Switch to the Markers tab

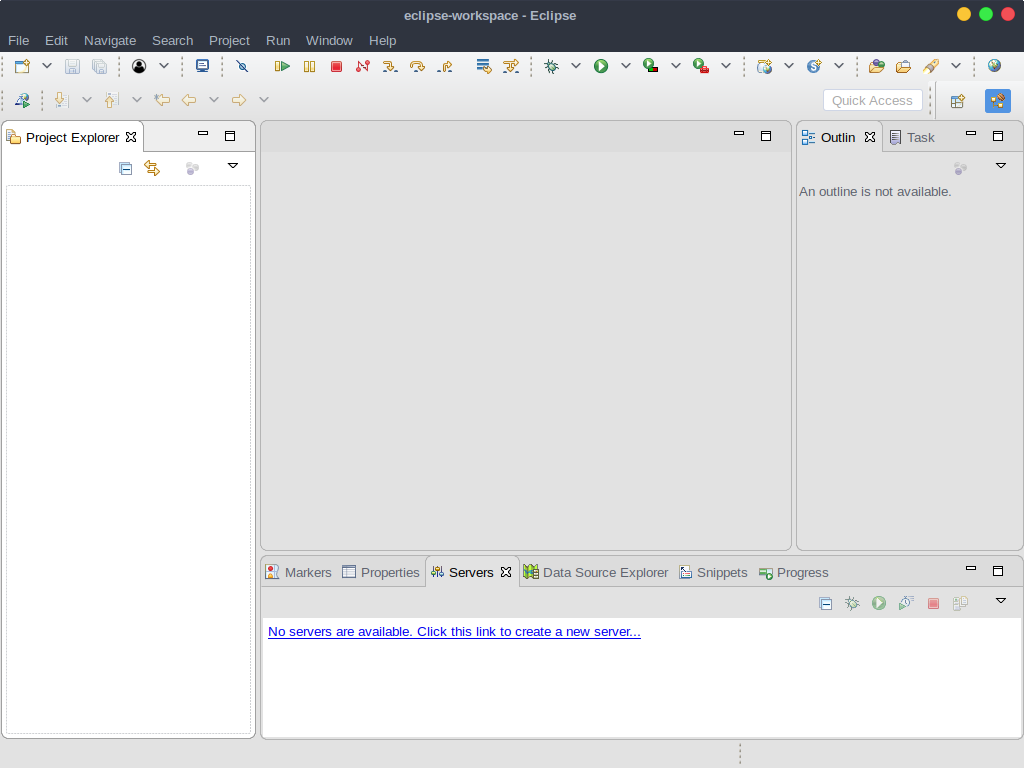(x=298, y=573)
